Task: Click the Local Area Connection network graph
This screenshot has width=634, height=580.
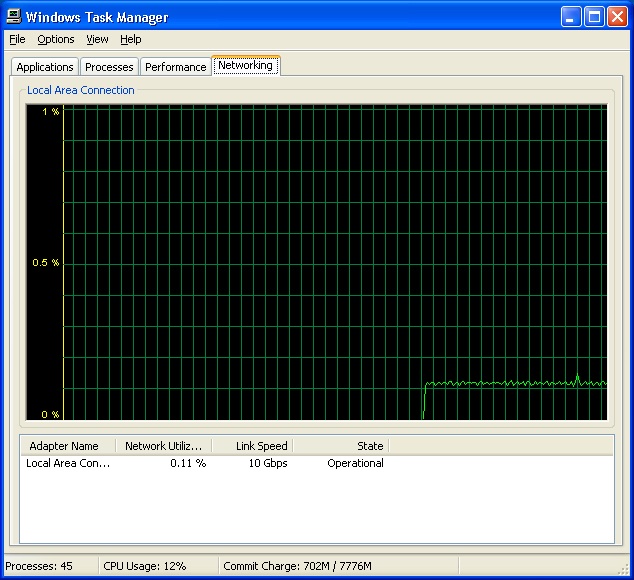Action: pyautogui.click(x=334, y=262)
